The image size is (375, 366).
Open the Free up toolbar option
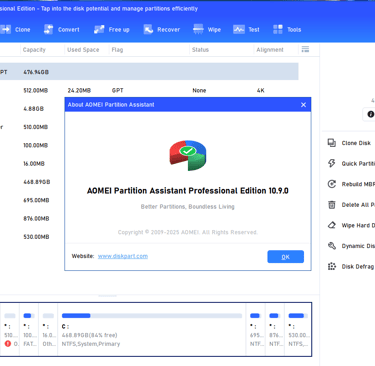tap(112, 30)
